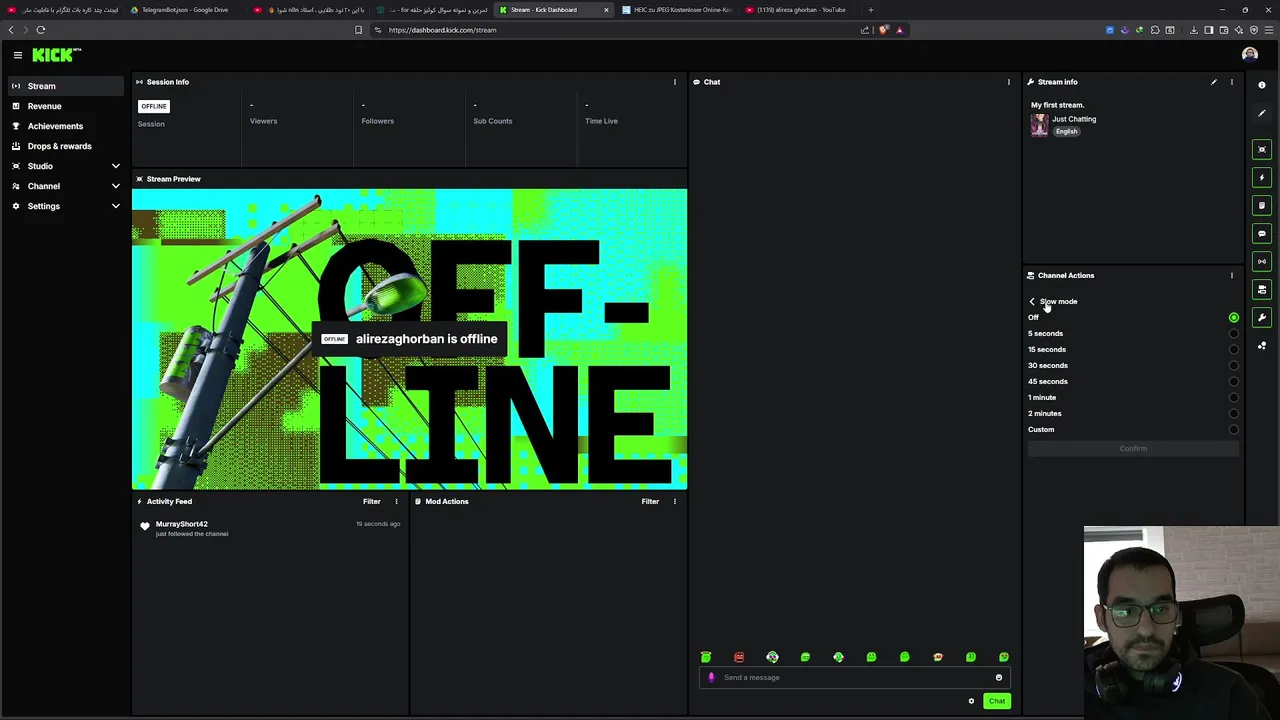The image size is (1280, 720).
Task: Click MurrayShort42 in Activity Feed
Action: click(182, 524)
